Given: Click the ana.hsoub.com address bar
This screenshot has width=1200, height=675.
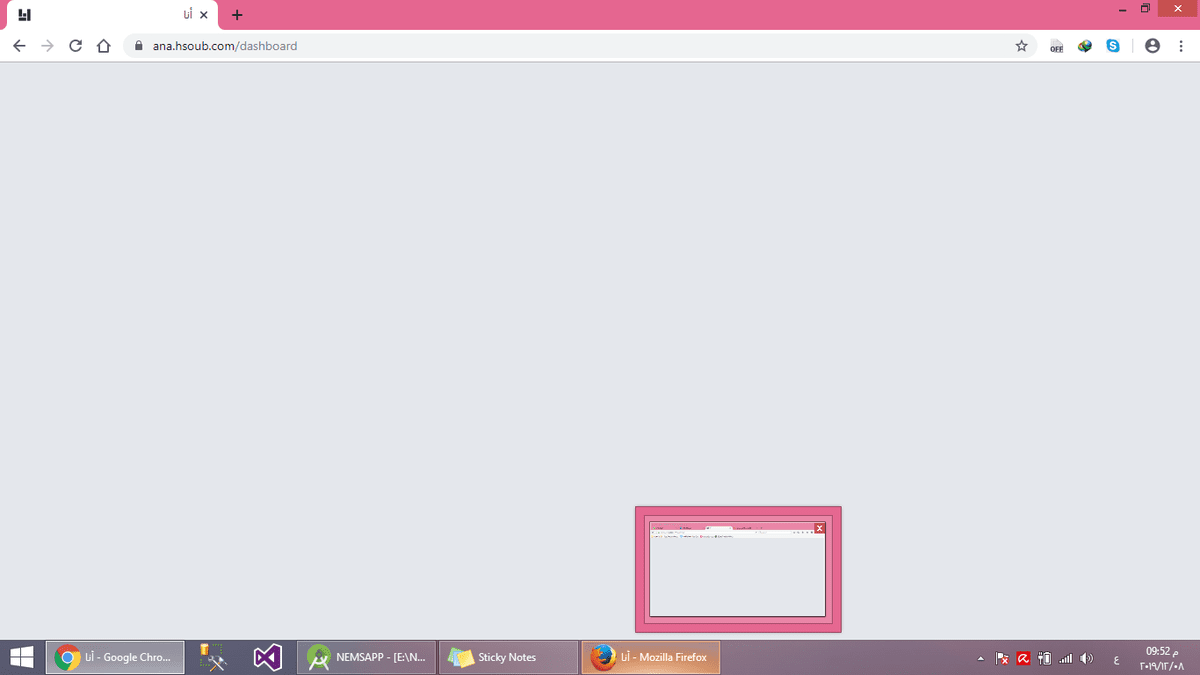Looking at the screenshot, I should pyautogui.click(x=500, y=46).
